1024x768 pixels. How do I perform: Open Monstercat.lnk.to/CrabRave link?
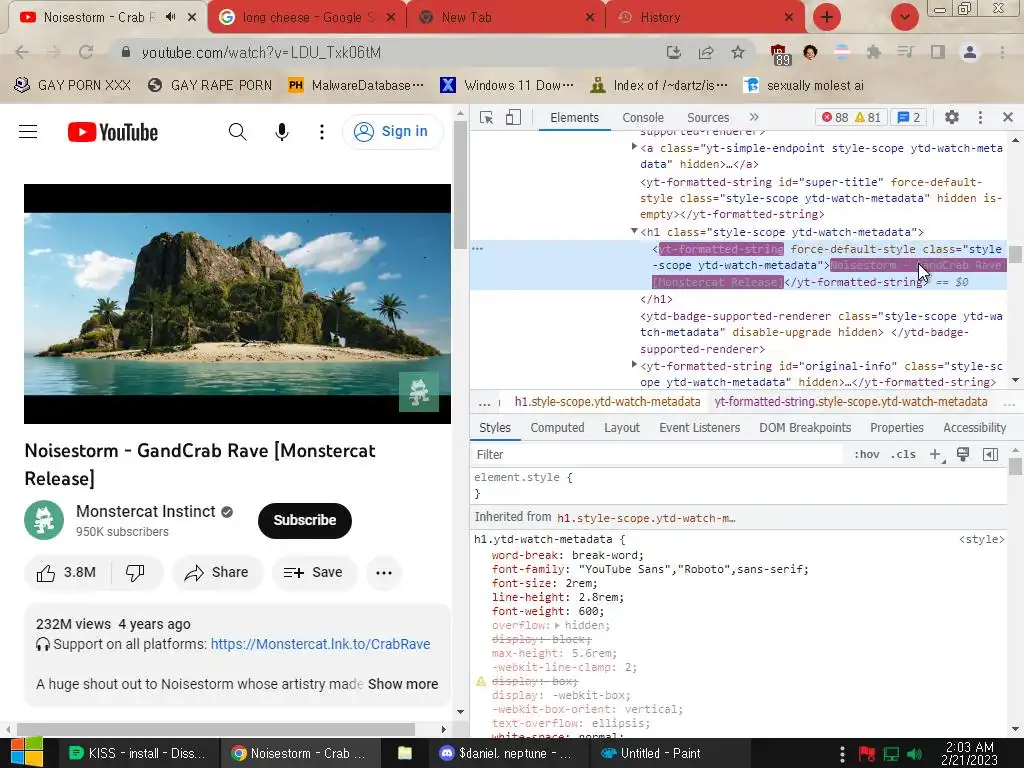320,644
